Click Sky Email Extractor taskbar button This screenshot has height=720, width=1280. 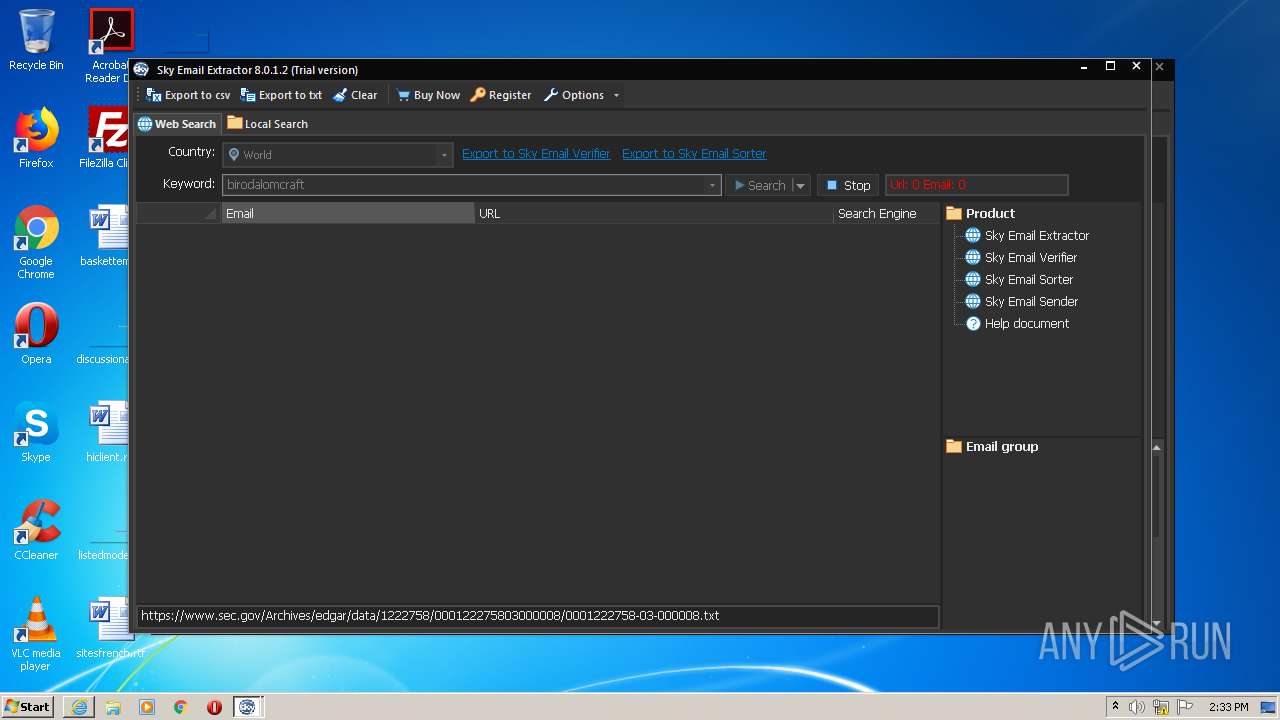pyautogui.click(x=247, y=707)
